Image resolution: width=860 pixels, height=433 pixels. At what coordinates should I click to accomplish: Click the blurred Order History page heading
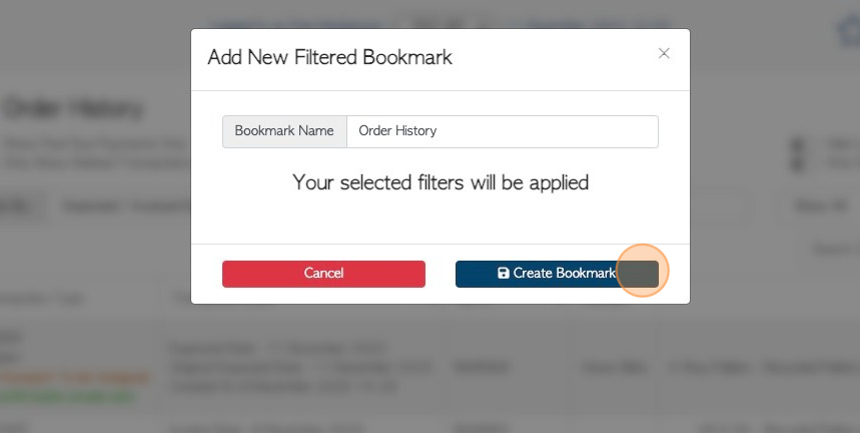[72, 109]
